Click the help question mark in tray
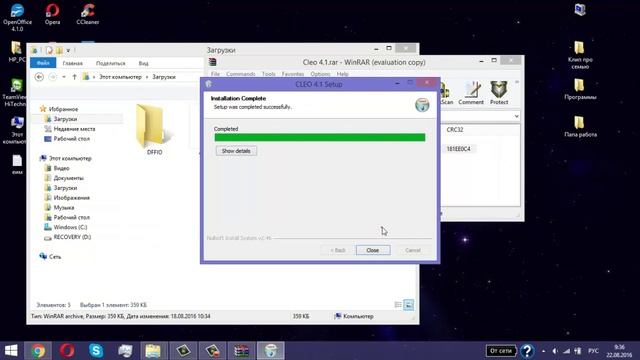640x360 pixels. coord(527,351)
